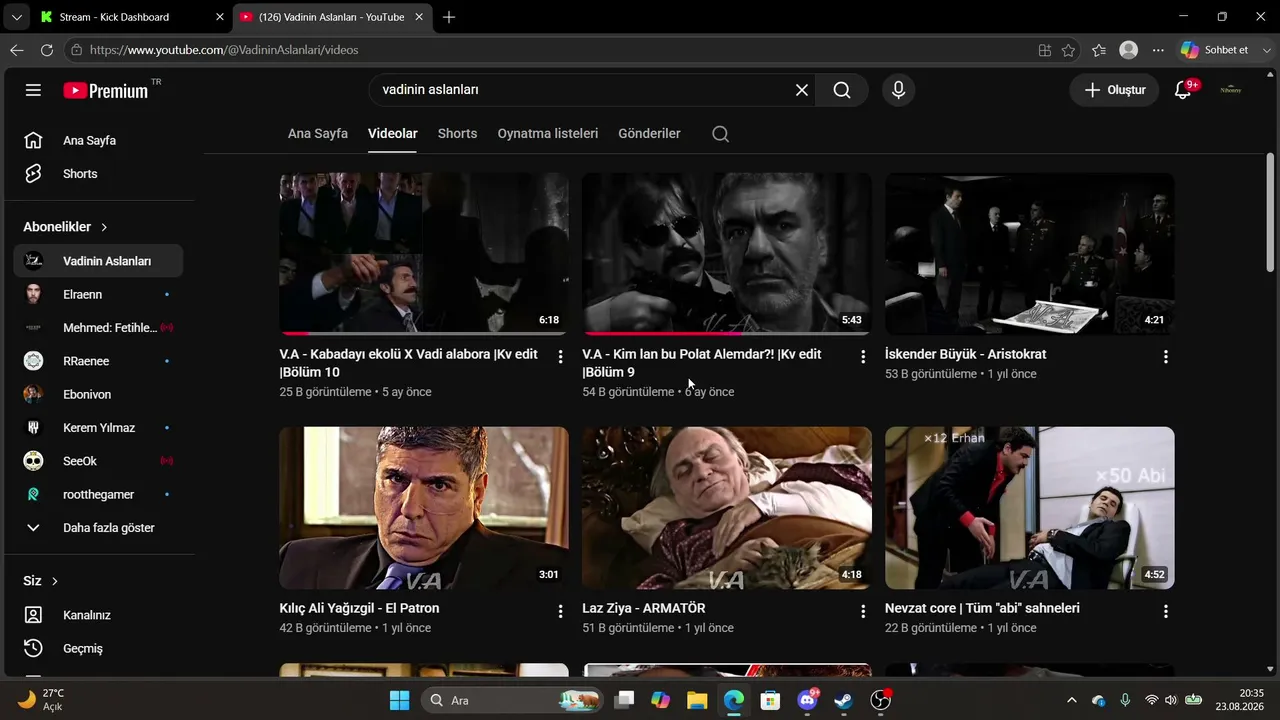Clear the search box with the X
The image size is (1280, 720).
[x=802, y=90]
